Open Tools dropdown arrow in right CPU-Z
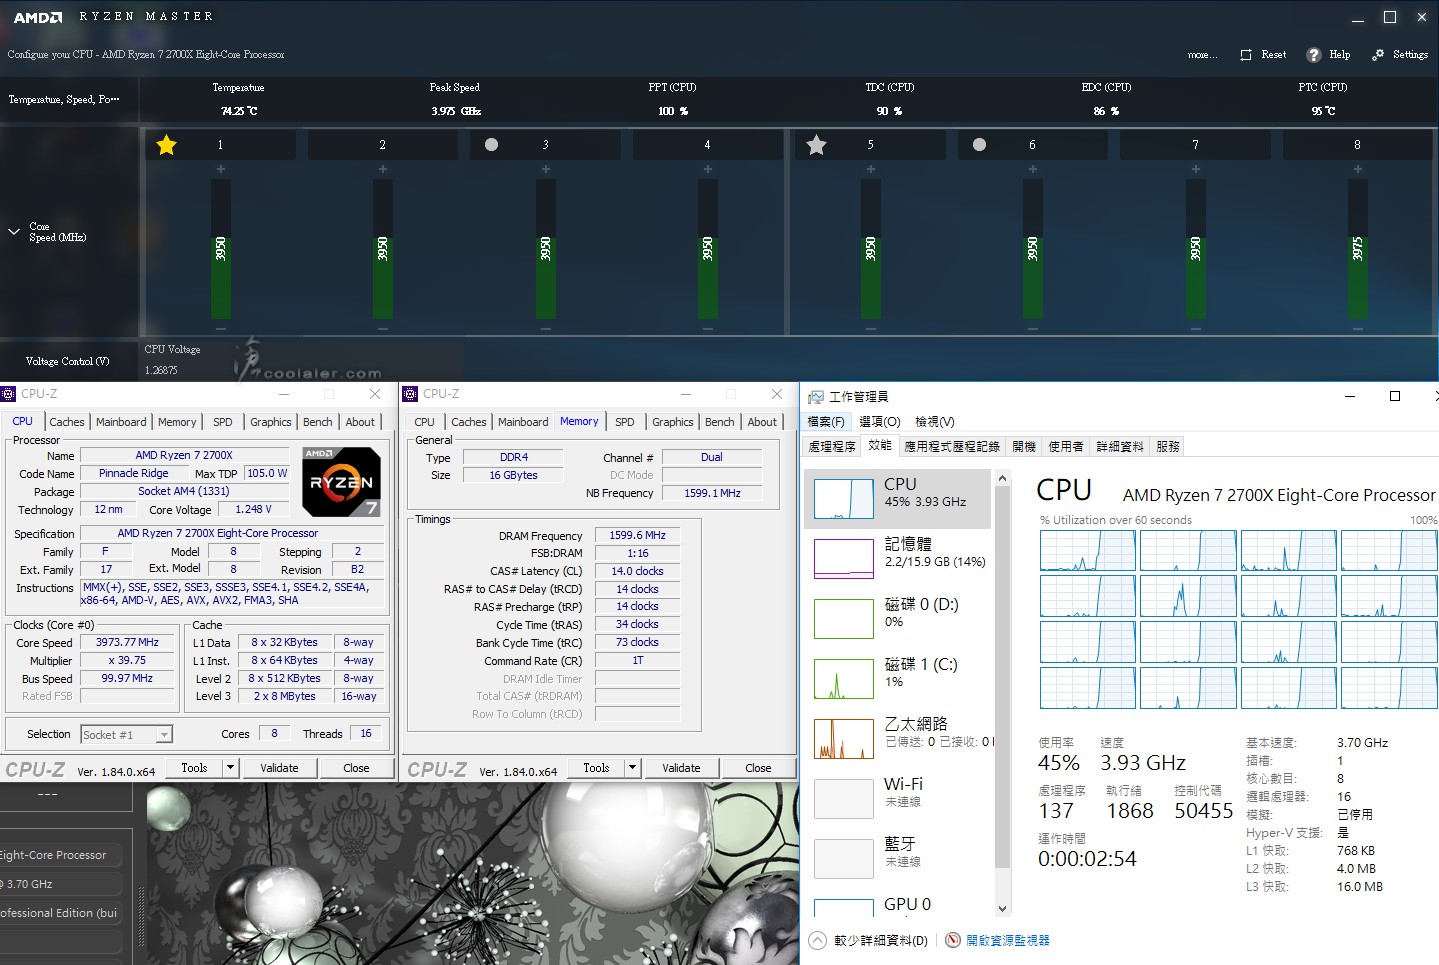1439x965 pixels. point(632,768)
